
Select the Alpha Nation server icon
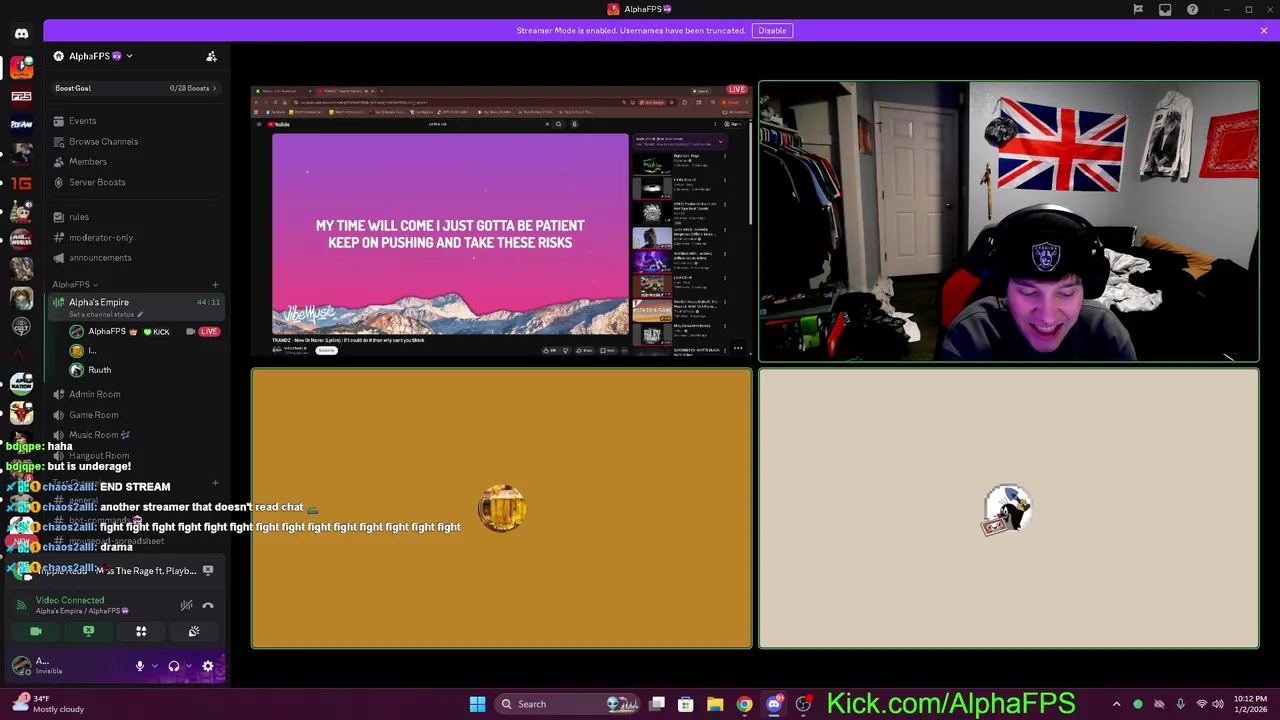(21, 383)
